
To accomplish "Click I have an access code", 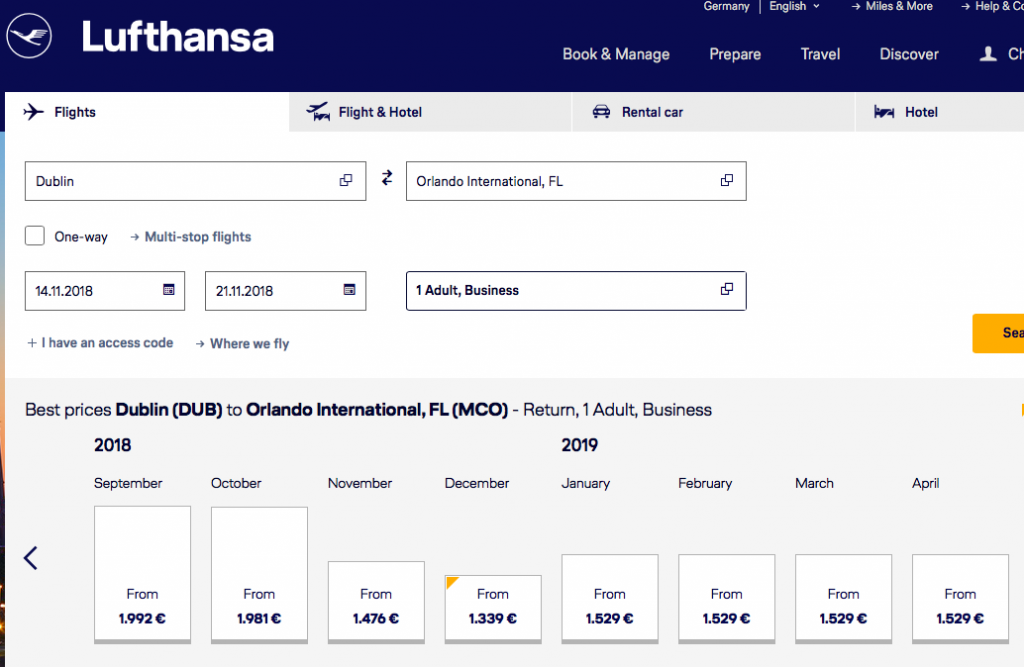I will tap(106, 343).
